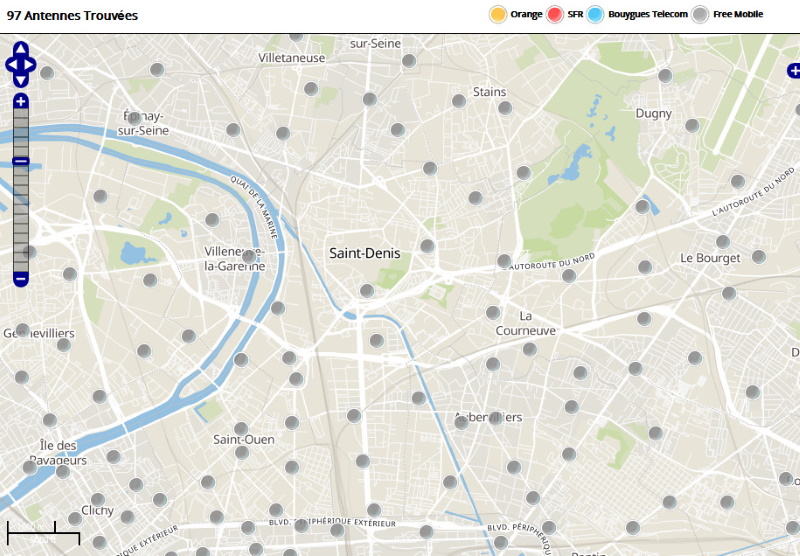The height and width of the screenshot is (556, 800).
Task: Toggle the Free Mobile gray circle
Action: click(x=701, y=14)
